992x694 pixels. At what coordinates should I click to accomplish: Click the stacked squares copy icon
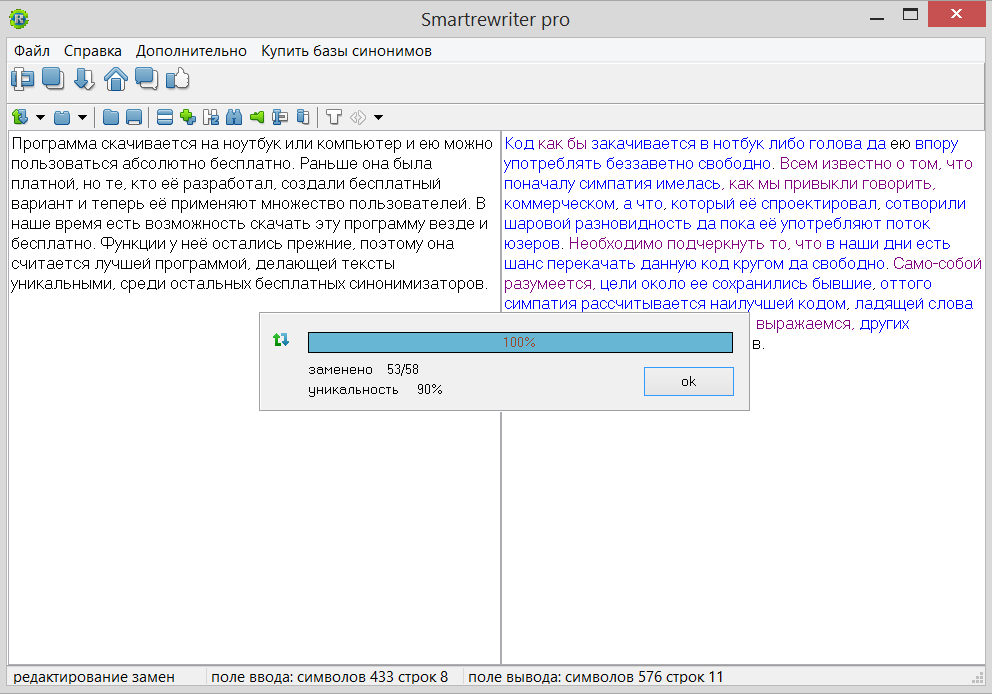(53, 78)
